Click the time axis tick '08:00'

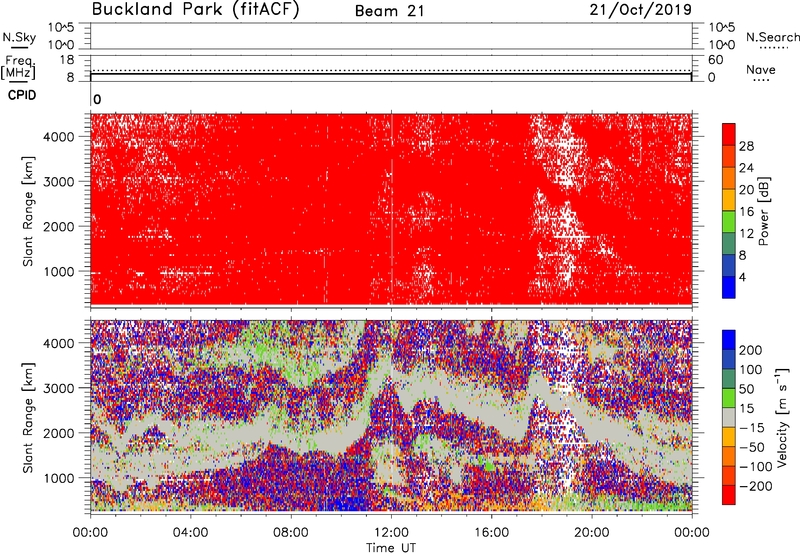point(291,533)
